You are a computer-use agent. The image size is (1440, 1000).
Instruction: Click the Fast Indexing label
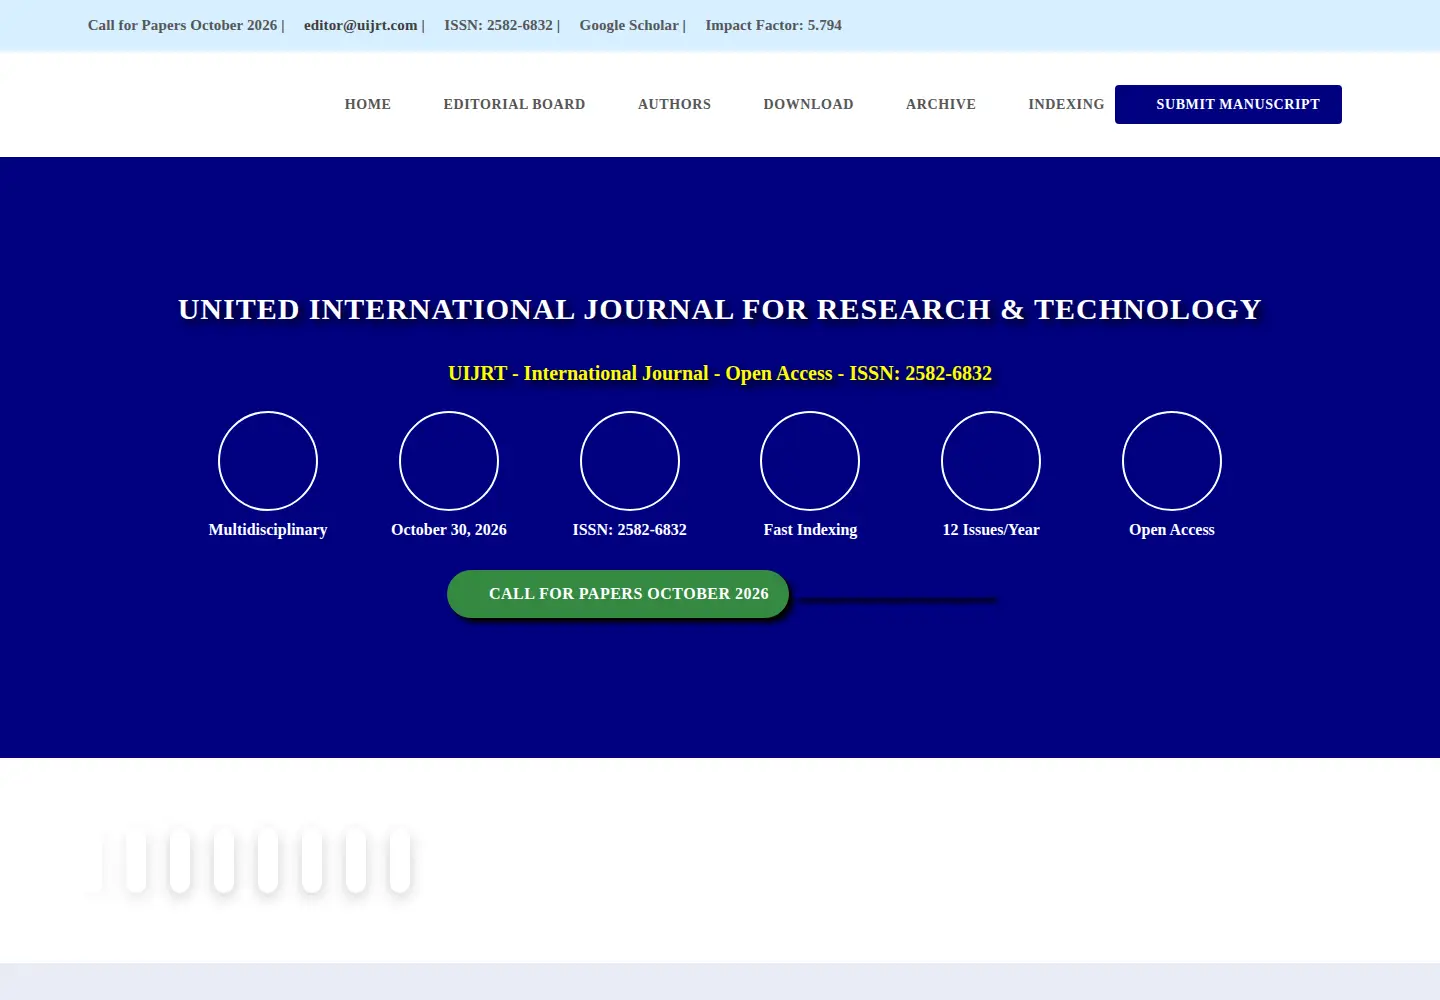[x=810, y=530]
